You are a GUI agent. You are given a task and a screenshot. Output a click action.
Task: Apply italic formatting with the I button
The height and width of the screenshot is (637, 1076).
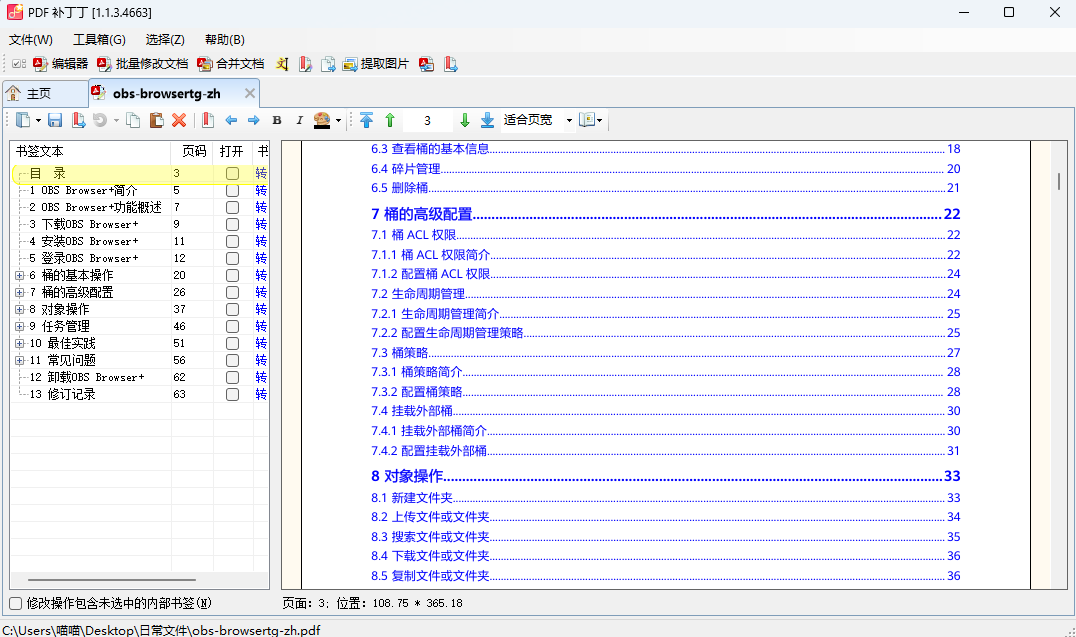click(x=300, y=120)
